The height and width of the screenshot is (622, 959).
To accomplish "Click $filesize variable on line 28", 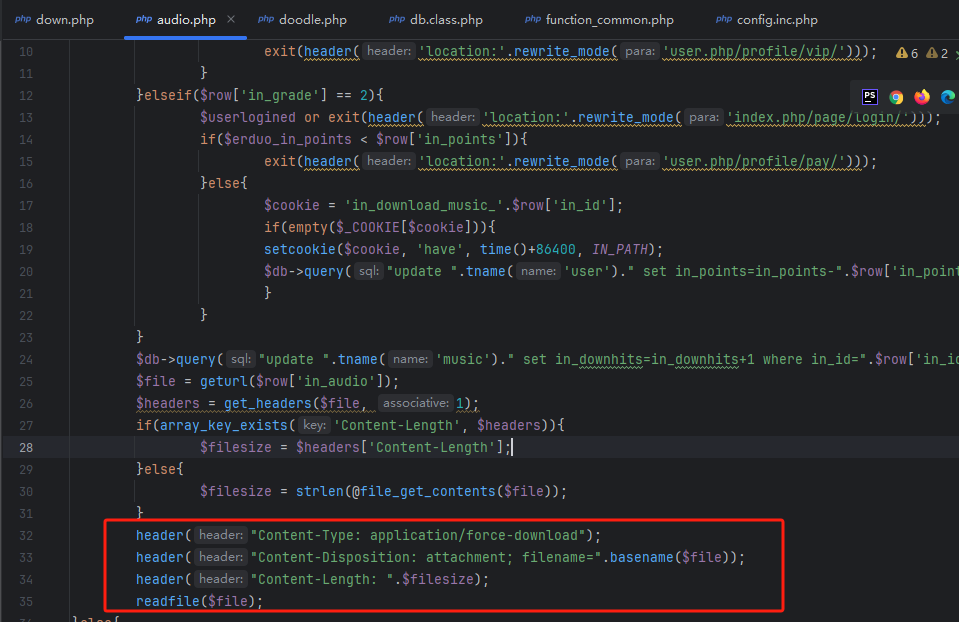I will (235, 447).
